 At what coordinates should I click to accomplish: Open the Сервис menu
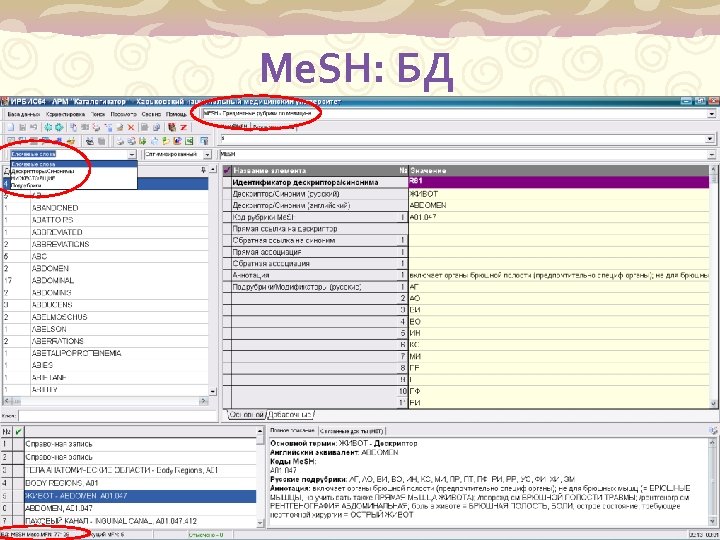point(151,114)
